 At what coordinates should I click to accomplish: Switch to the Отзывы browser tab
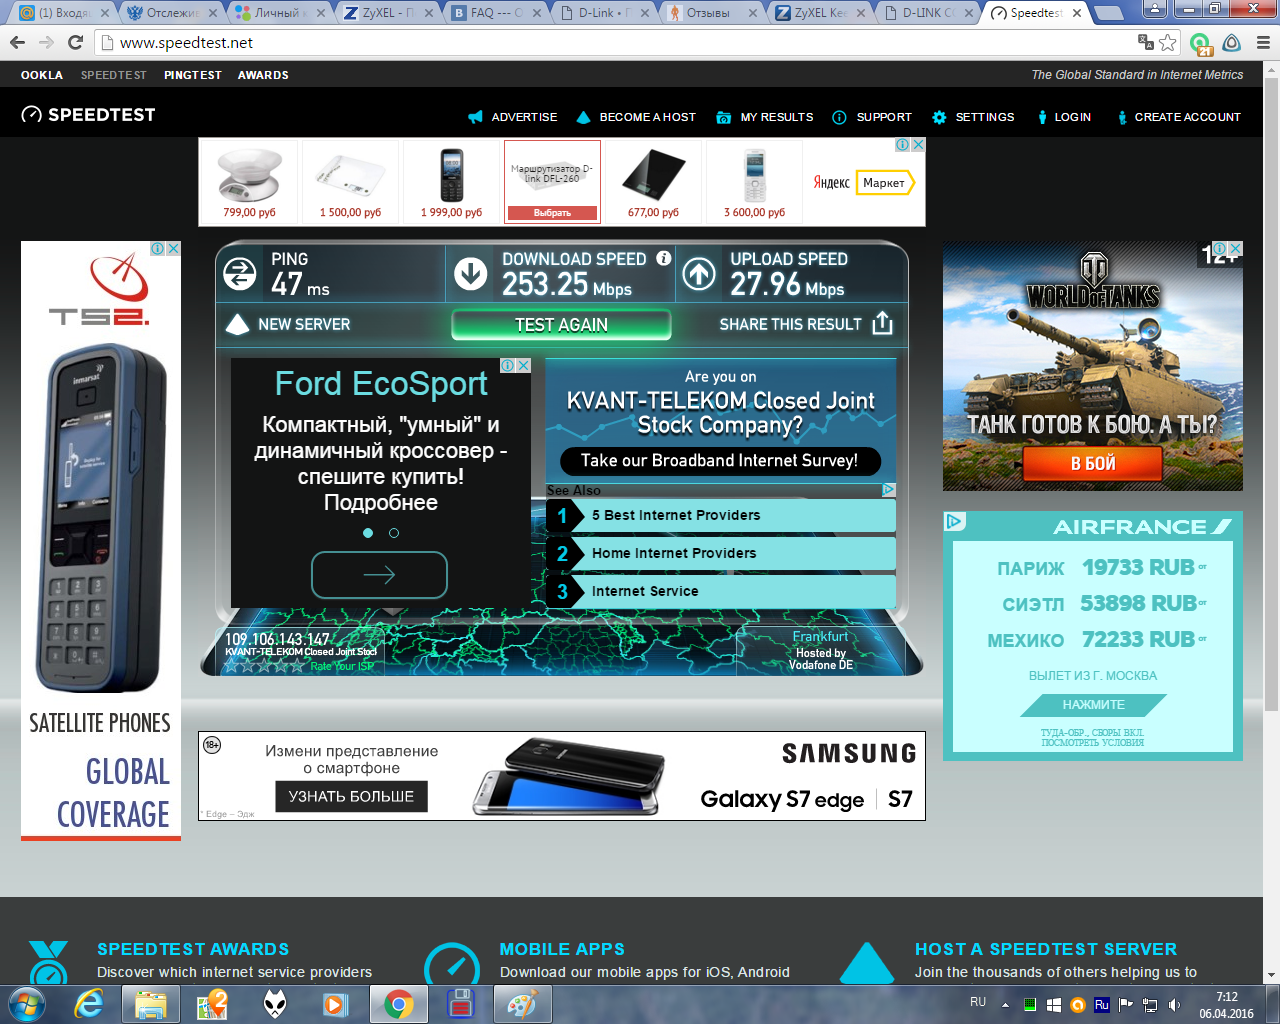click(713, 13)
